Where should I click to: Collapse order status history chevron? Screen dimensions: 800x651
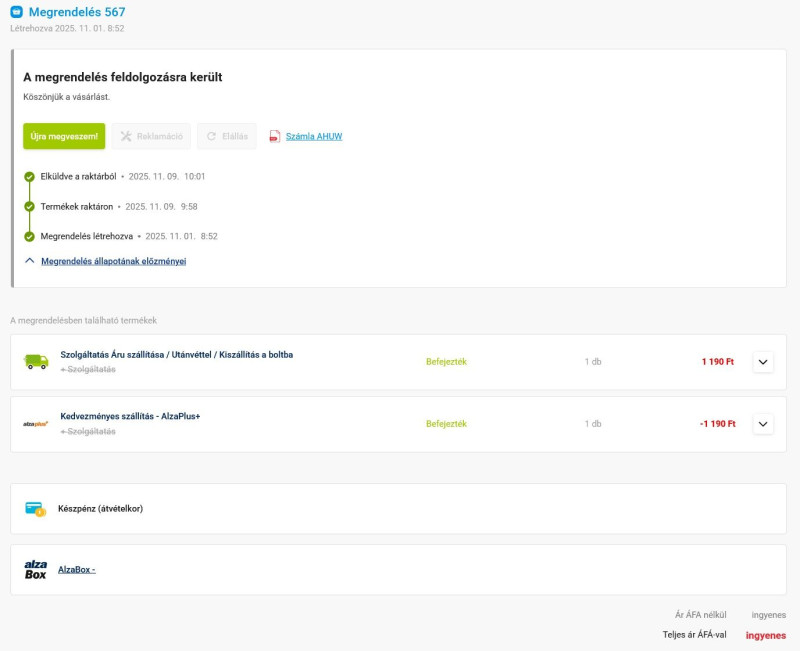click(x=29, y=261)
